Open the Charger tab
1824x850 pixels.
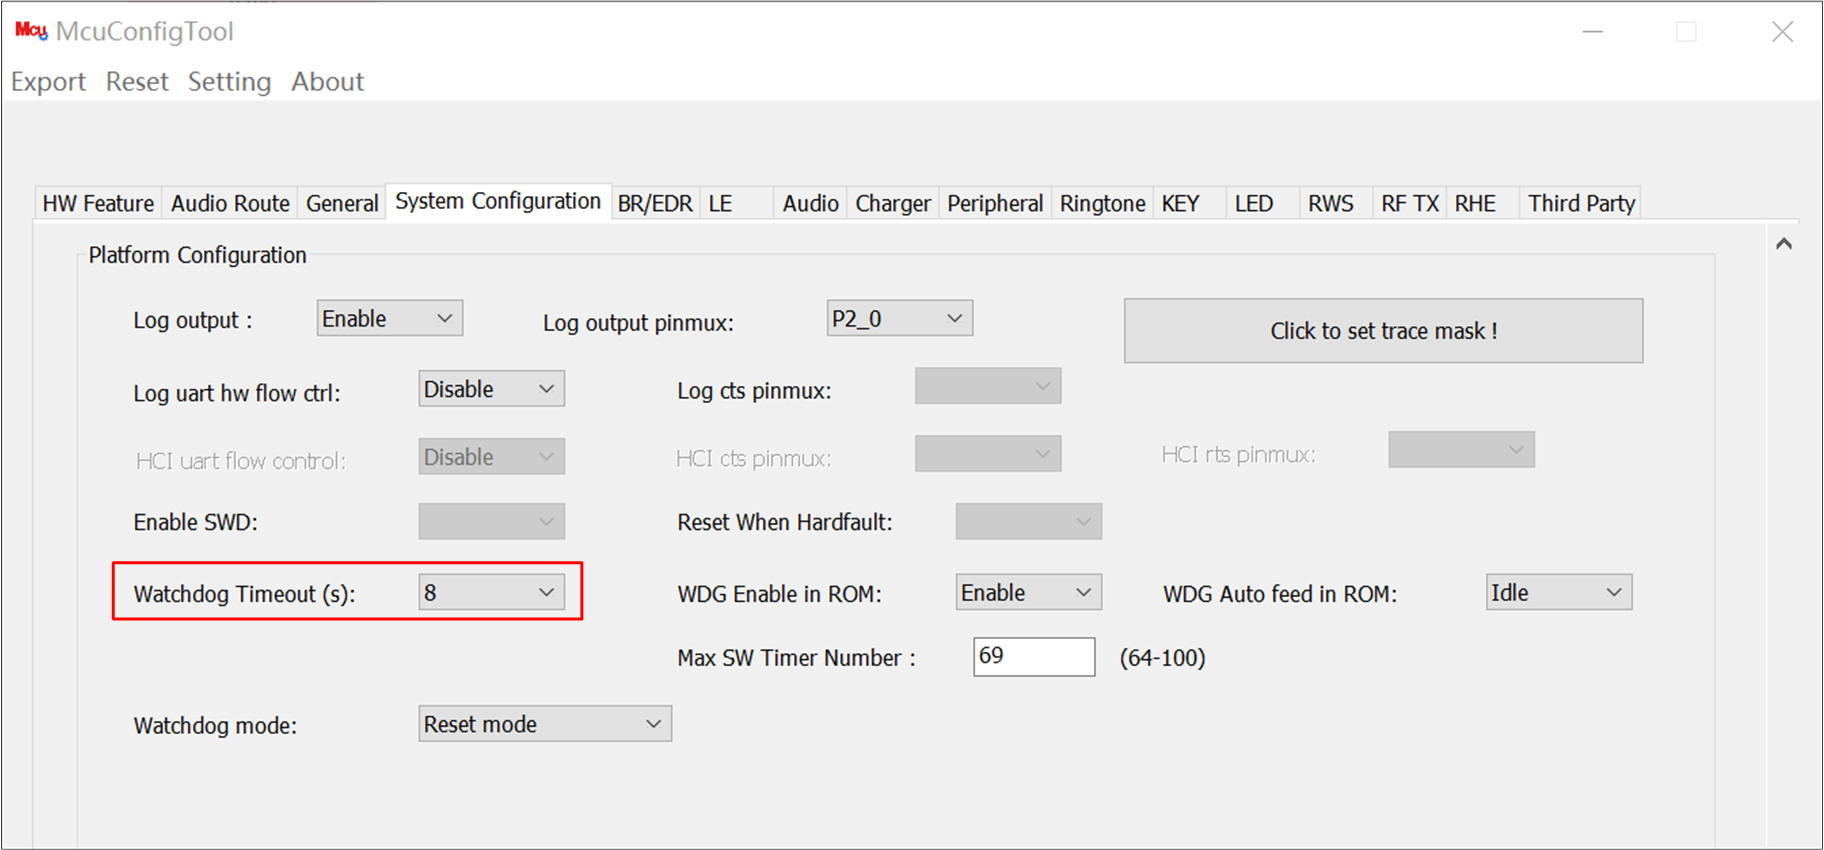pos(892,204)
